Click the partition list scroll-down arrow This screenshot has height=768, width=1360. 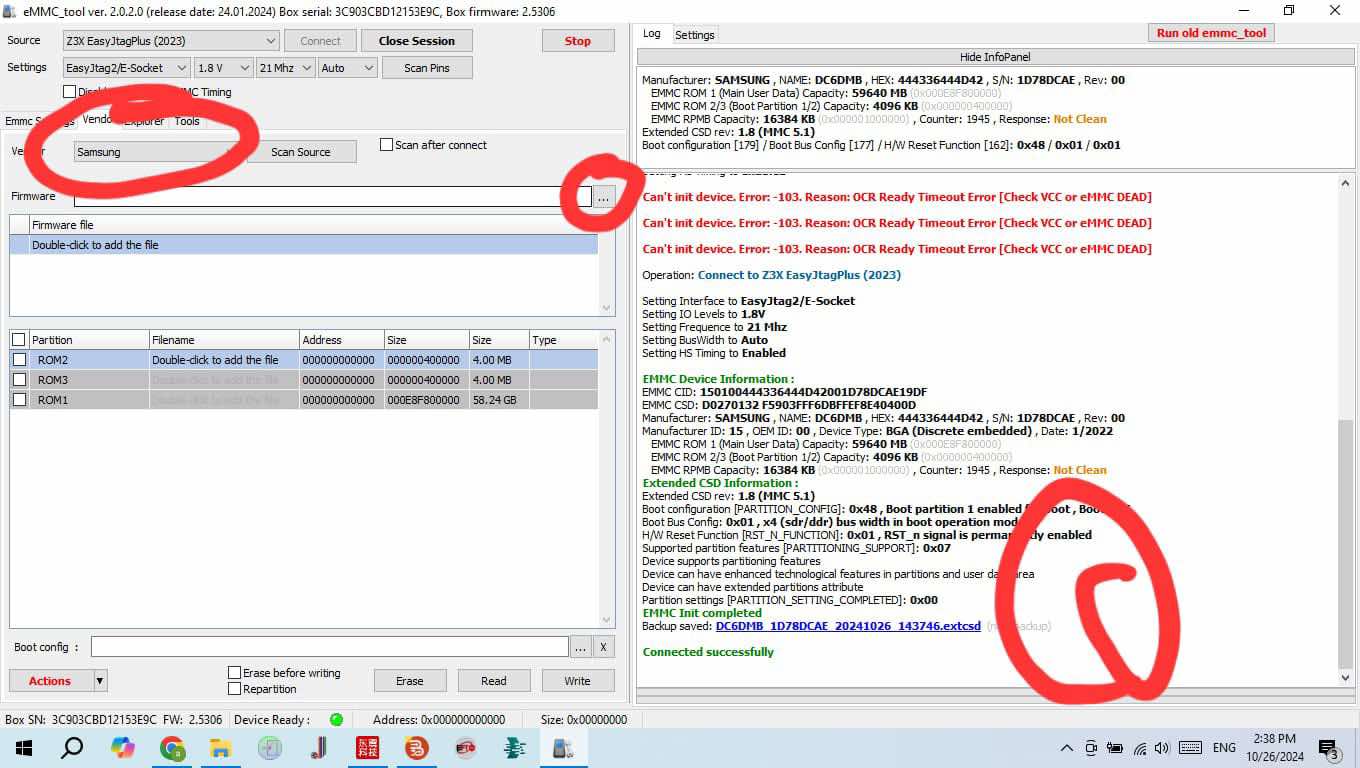click(x=606, y=620)
